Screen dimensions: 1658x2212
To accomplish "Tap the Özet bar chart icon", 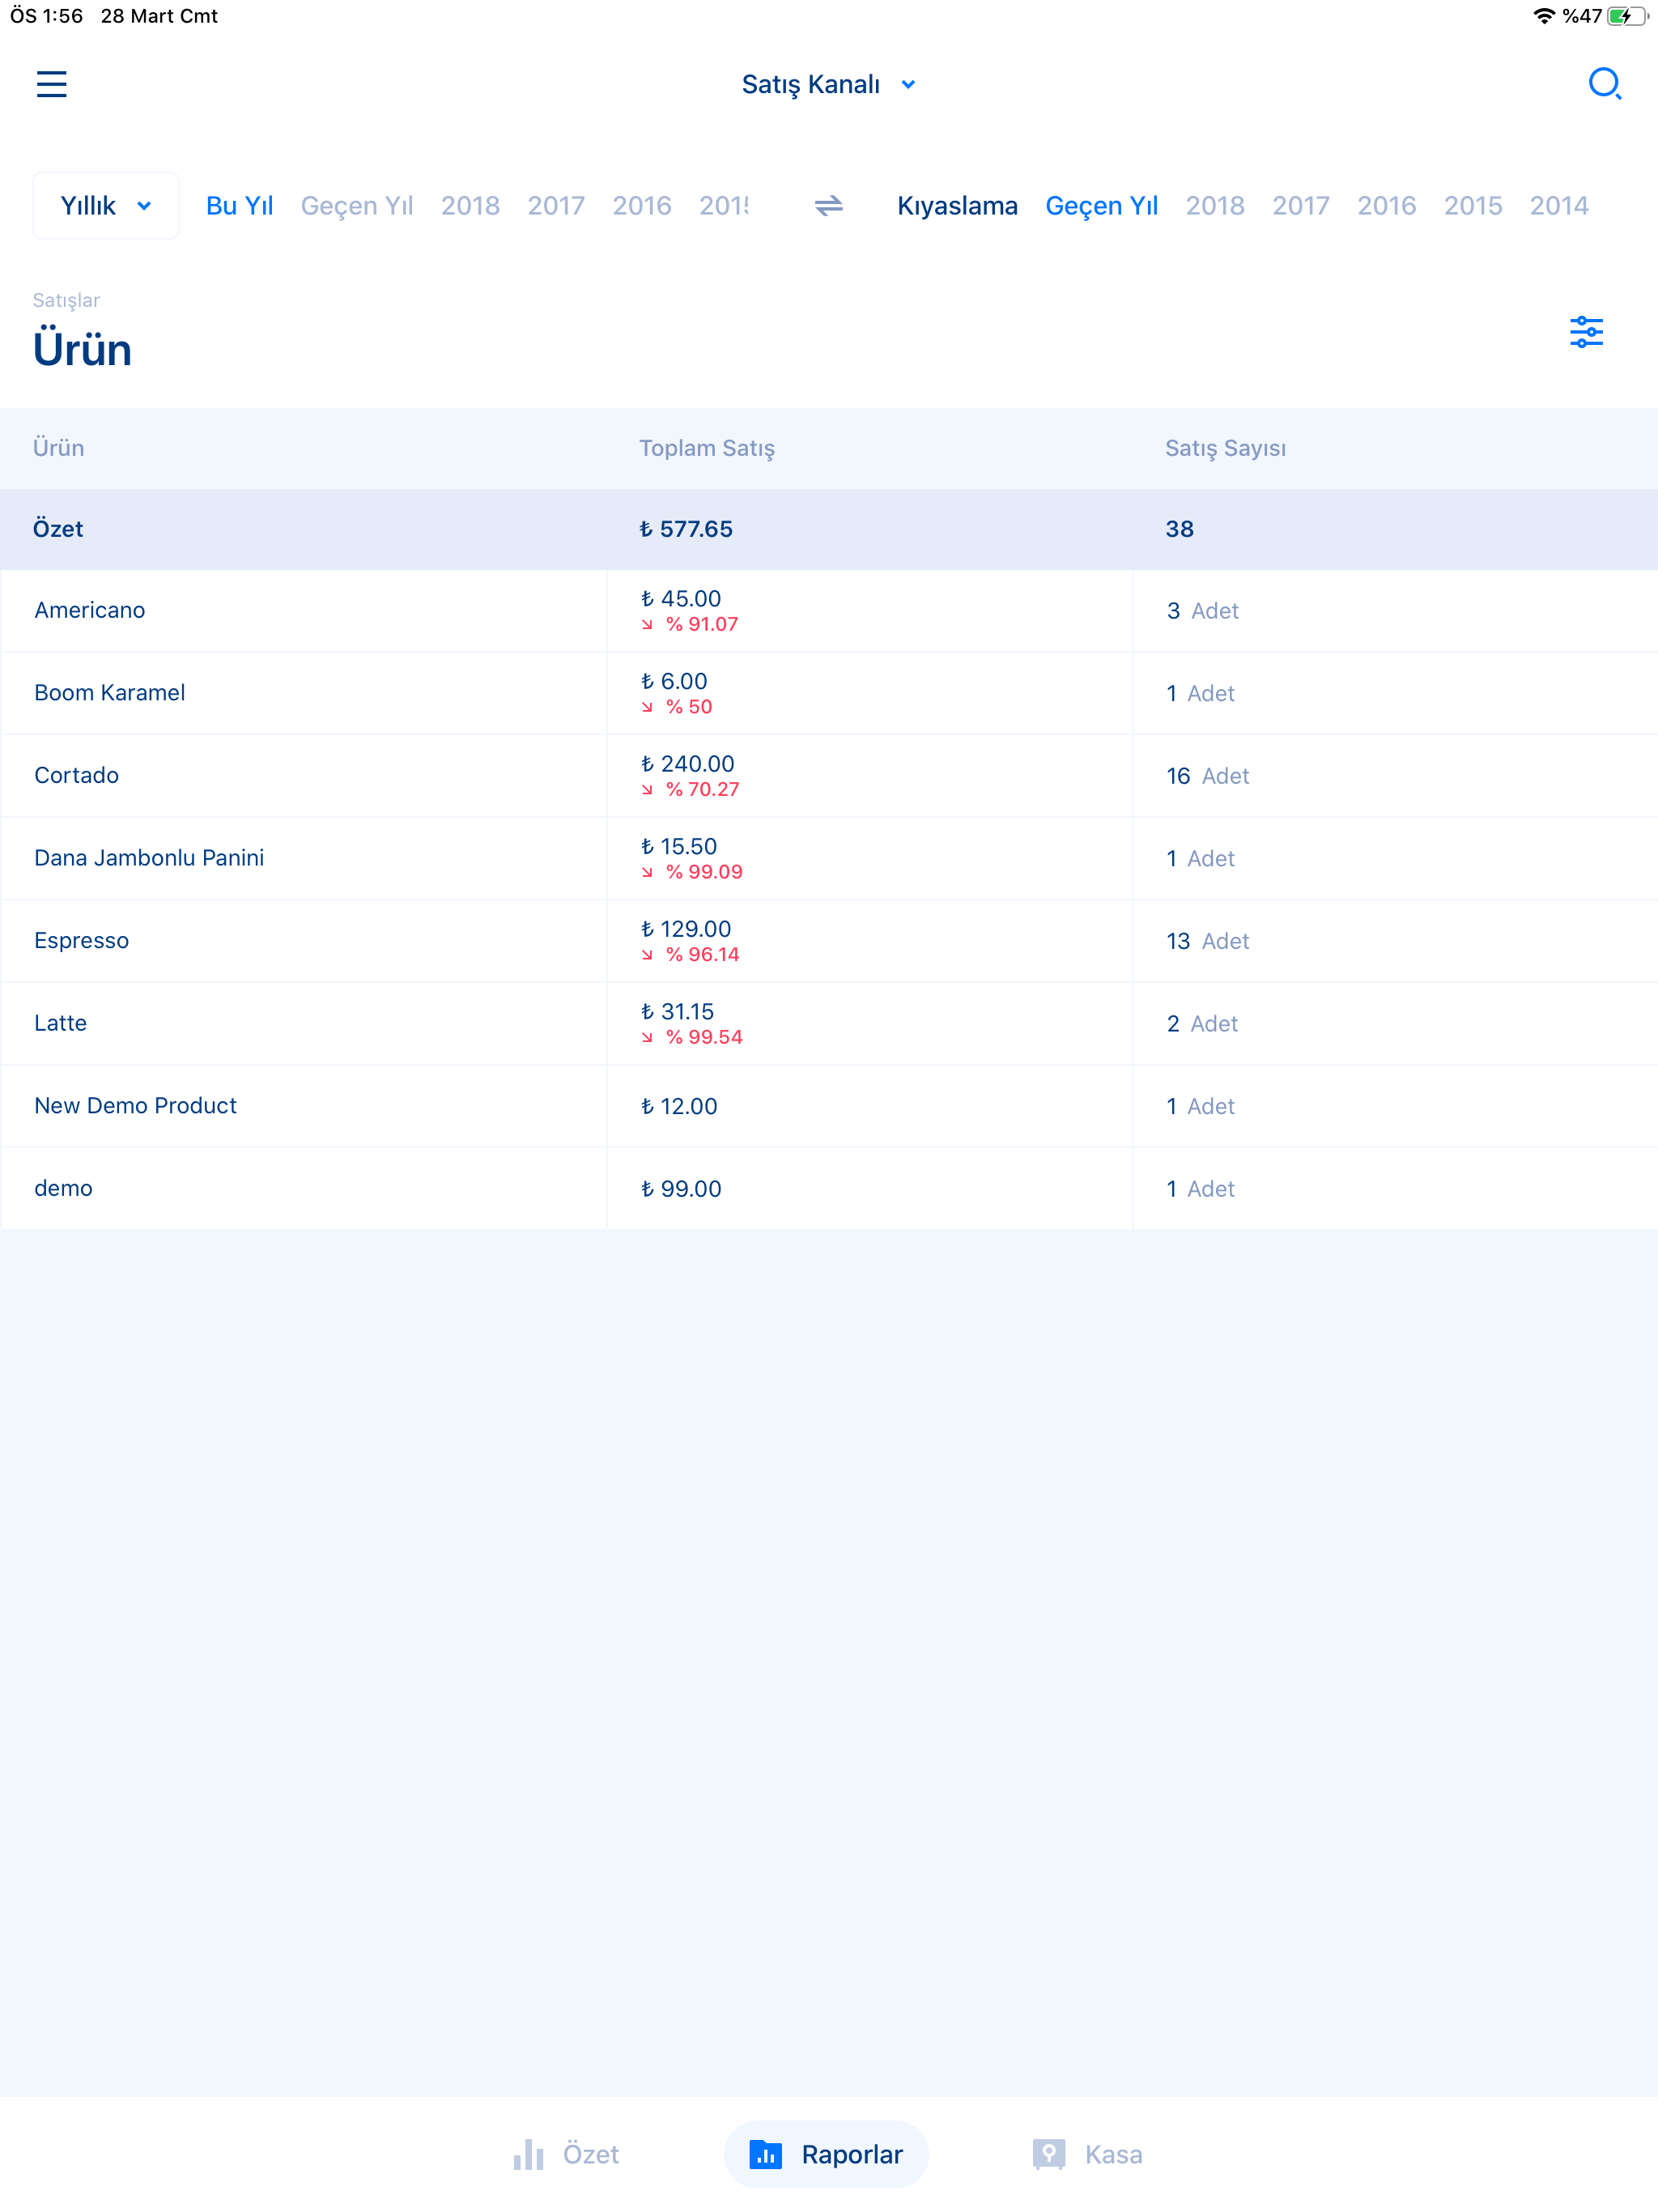I will 528,2154.
